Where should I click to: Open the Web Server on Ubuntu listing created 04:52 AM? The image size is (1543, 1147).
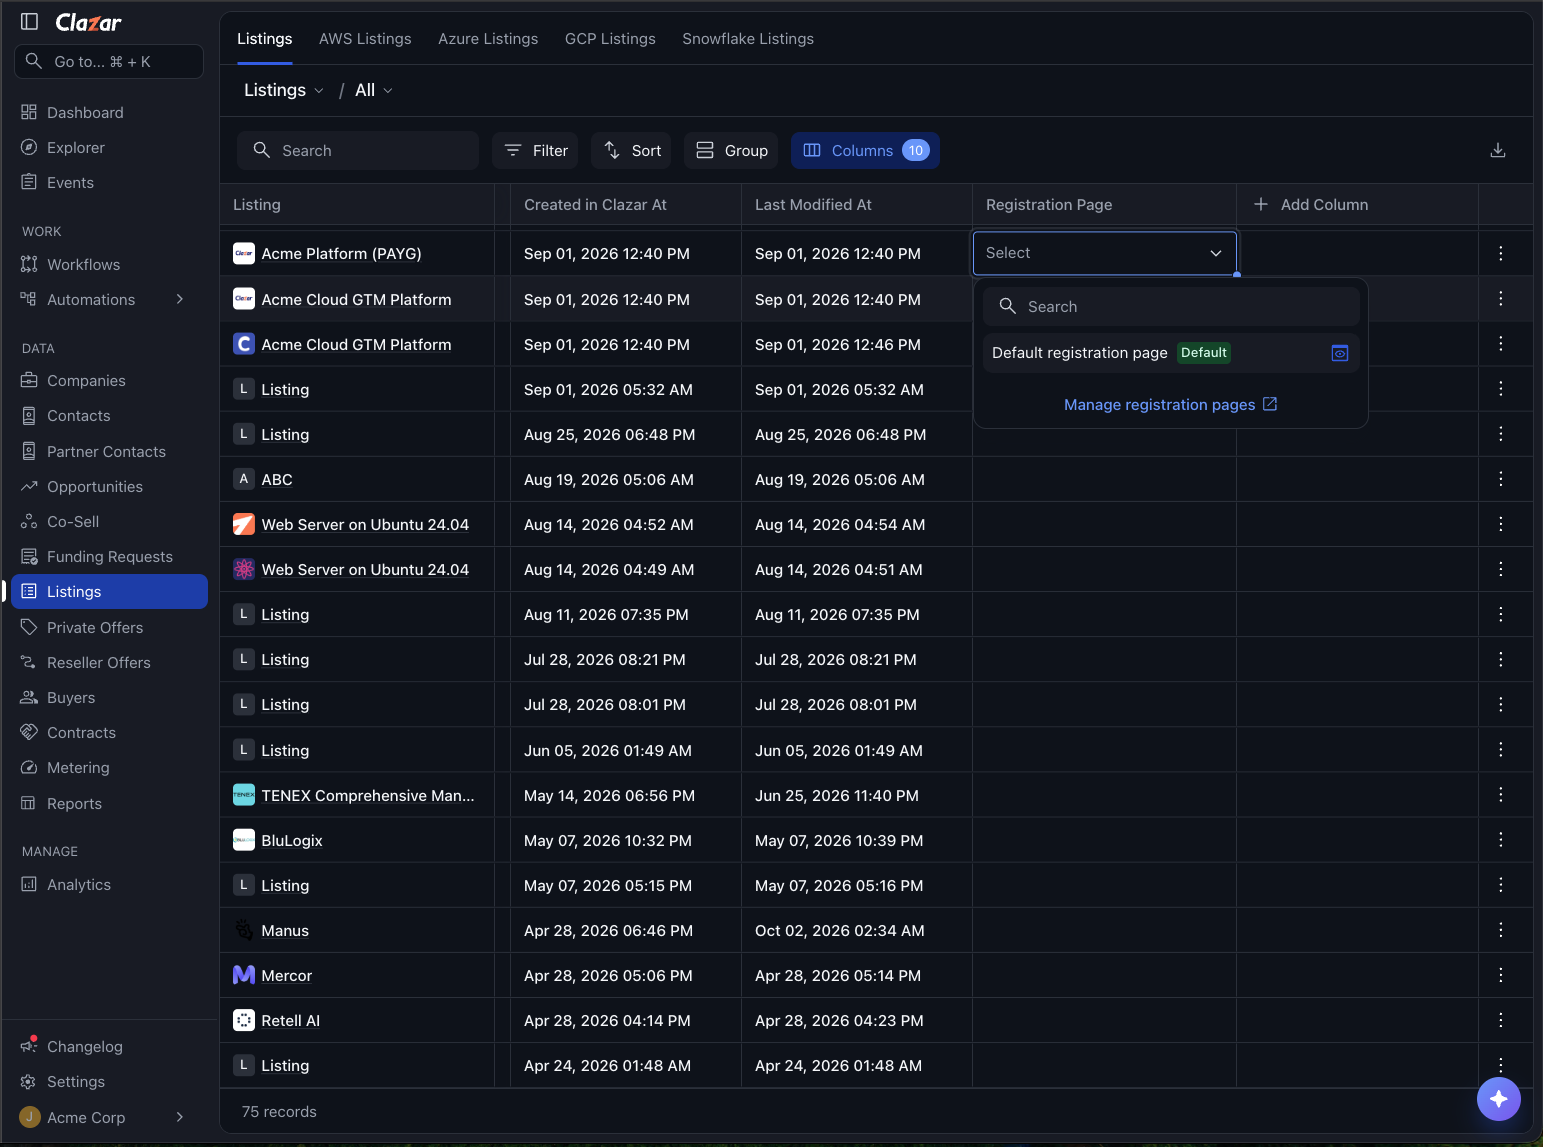(365, 524)
